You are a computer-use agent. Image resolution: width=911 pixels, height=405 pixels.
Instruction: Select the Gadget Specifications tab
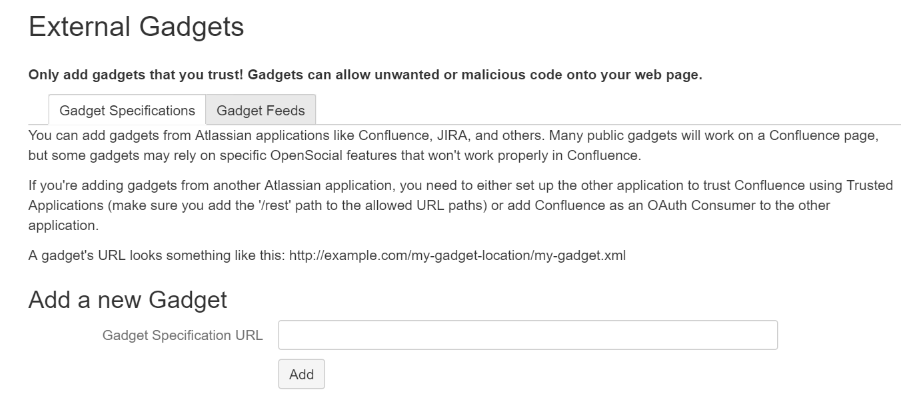[x=127, y=110]
